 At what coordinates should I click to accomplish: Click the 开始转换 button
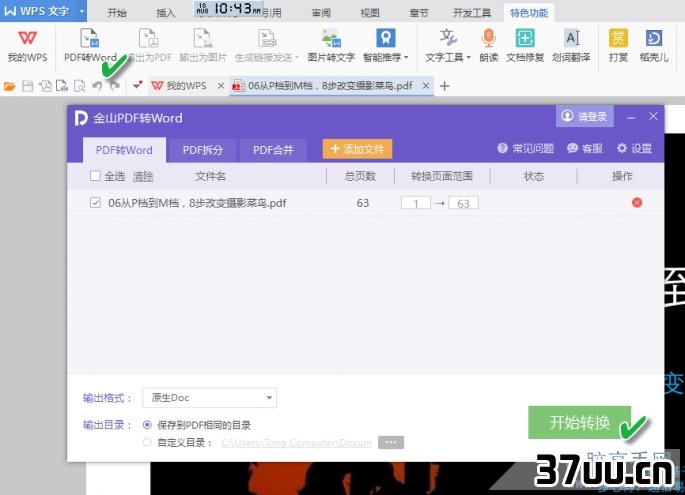579,422
